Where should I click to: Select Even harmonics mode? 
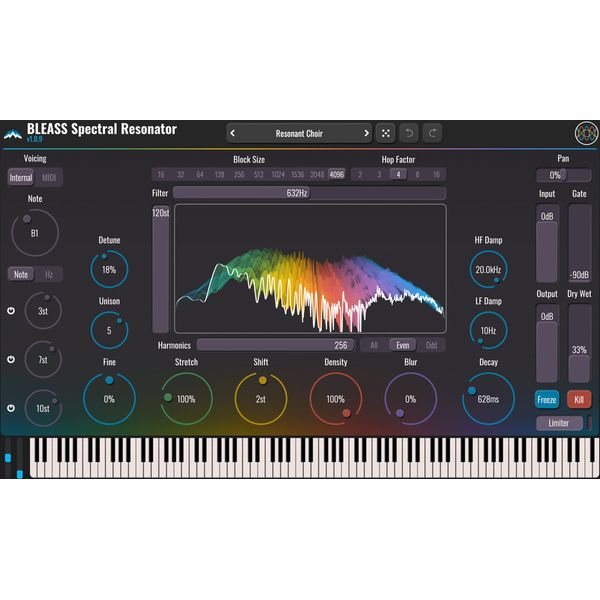[403, 345]
